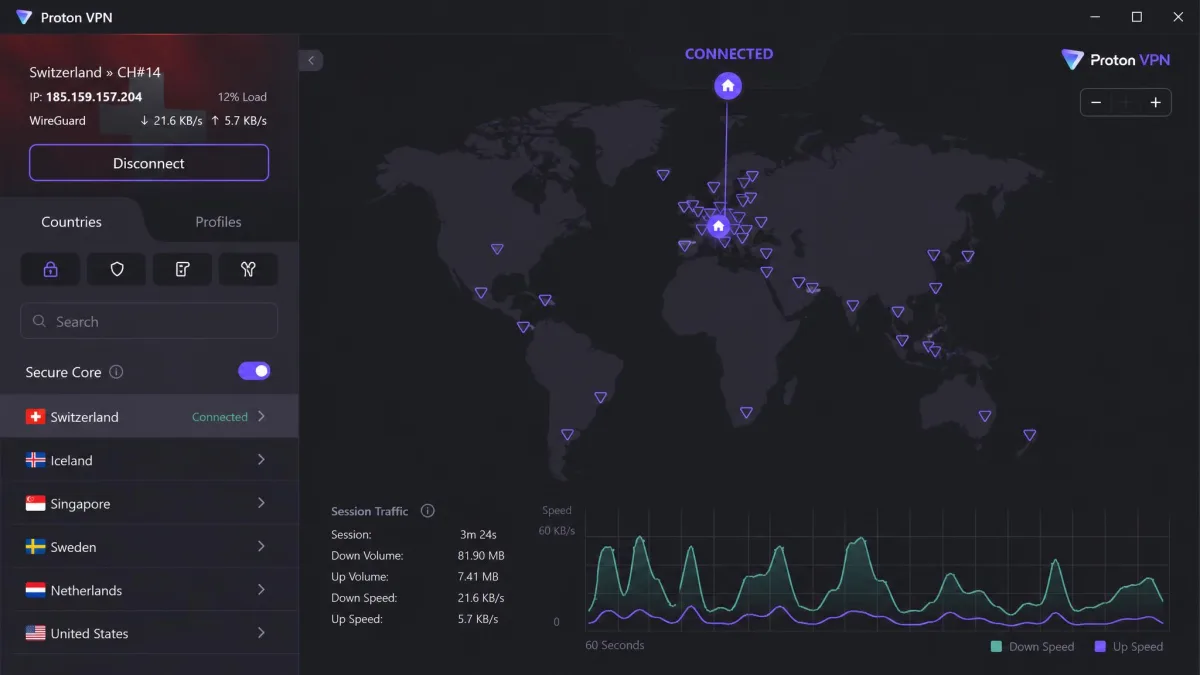
Task: Select the Iceland country row
Action: [149, 460]
